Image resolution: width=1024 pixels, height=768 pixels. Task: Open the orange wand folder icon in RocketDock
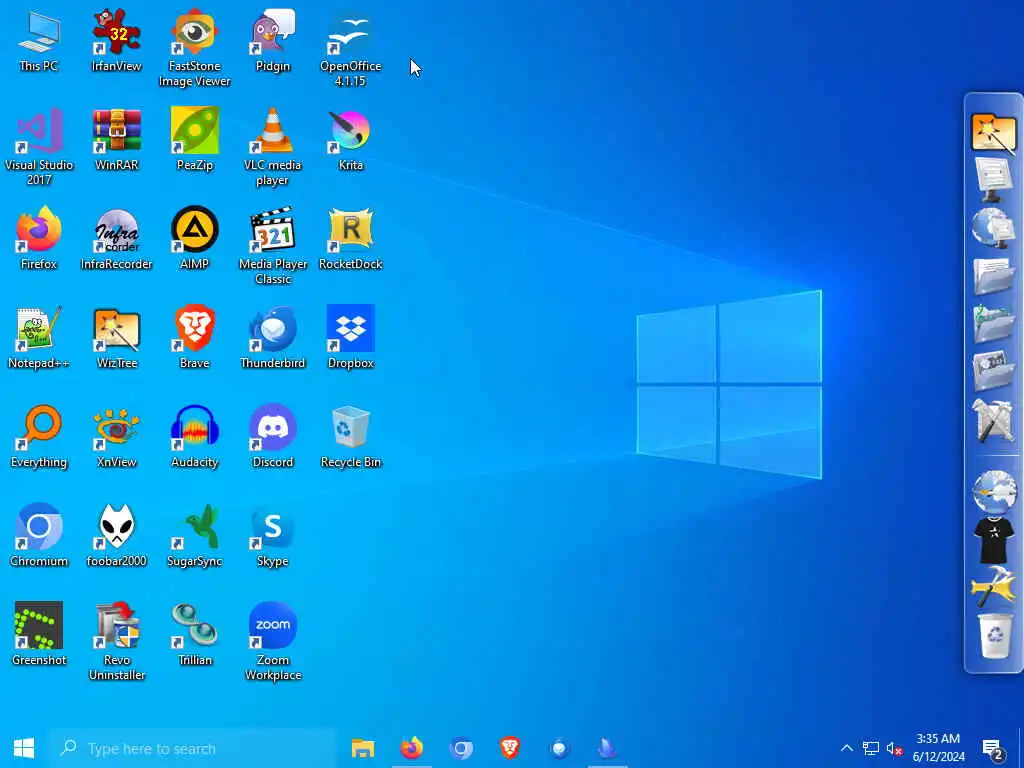(x=993, y=133)
